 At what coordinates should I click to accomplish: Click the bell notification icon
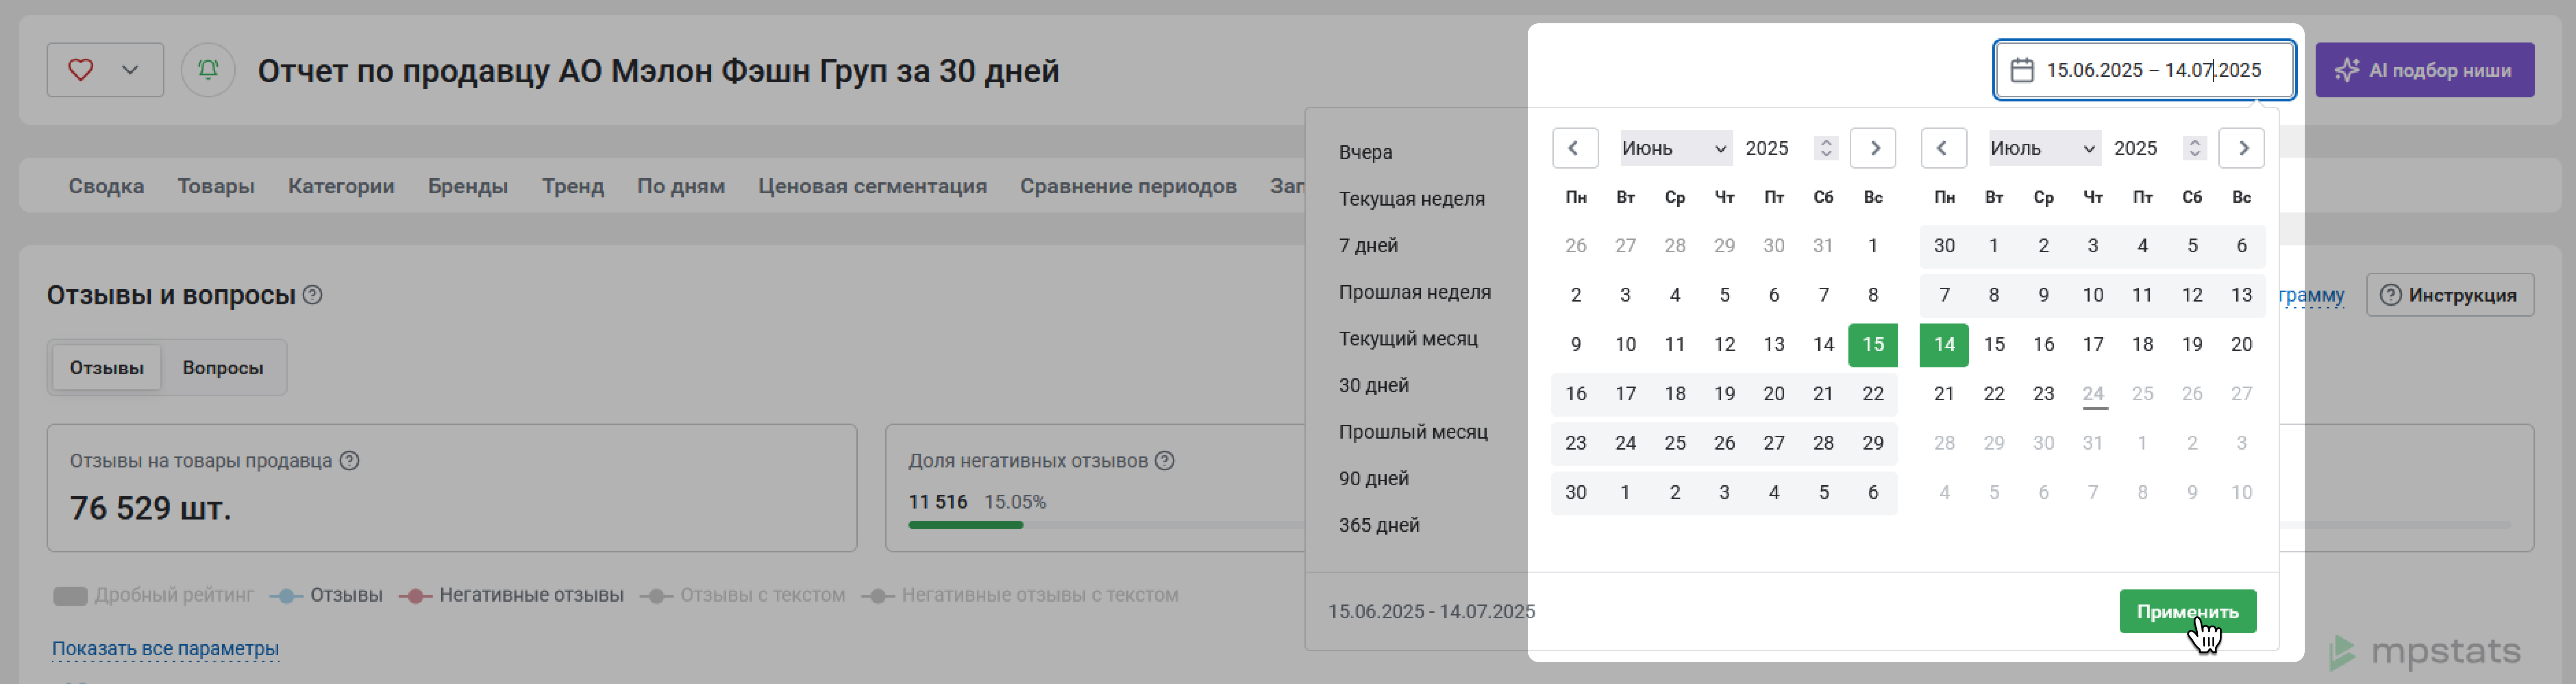(x=208, y=70)
